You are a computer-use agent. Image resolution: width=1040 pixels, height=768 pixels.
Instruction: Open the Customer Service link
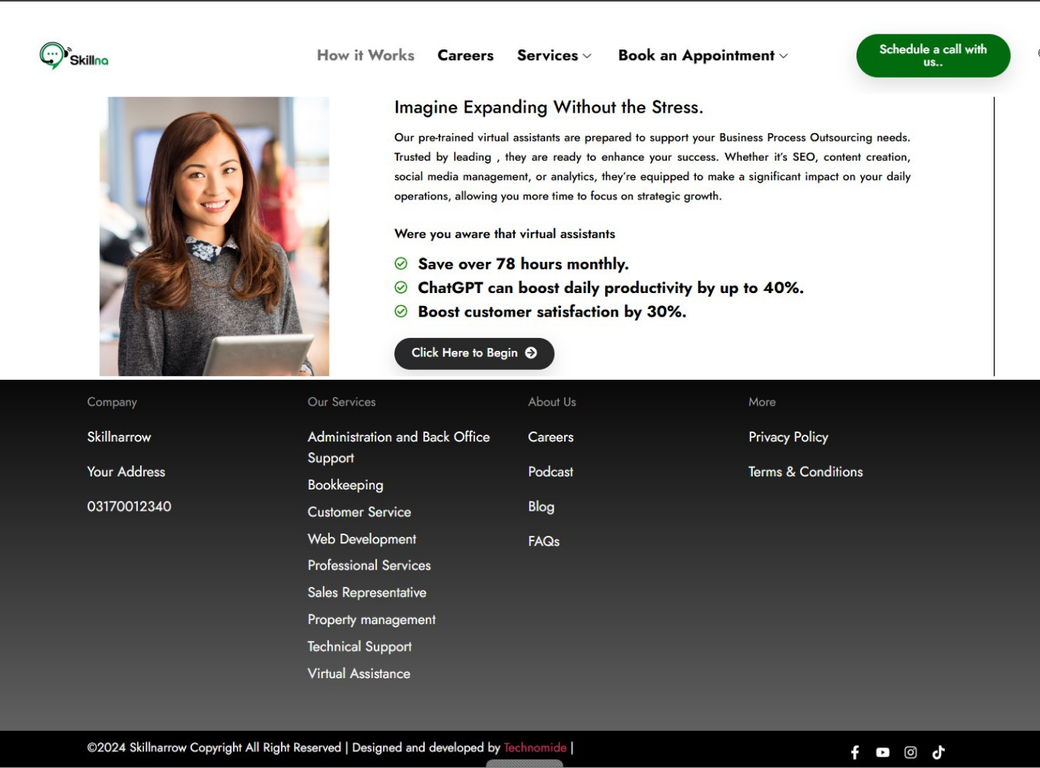(x=359, y=512)
